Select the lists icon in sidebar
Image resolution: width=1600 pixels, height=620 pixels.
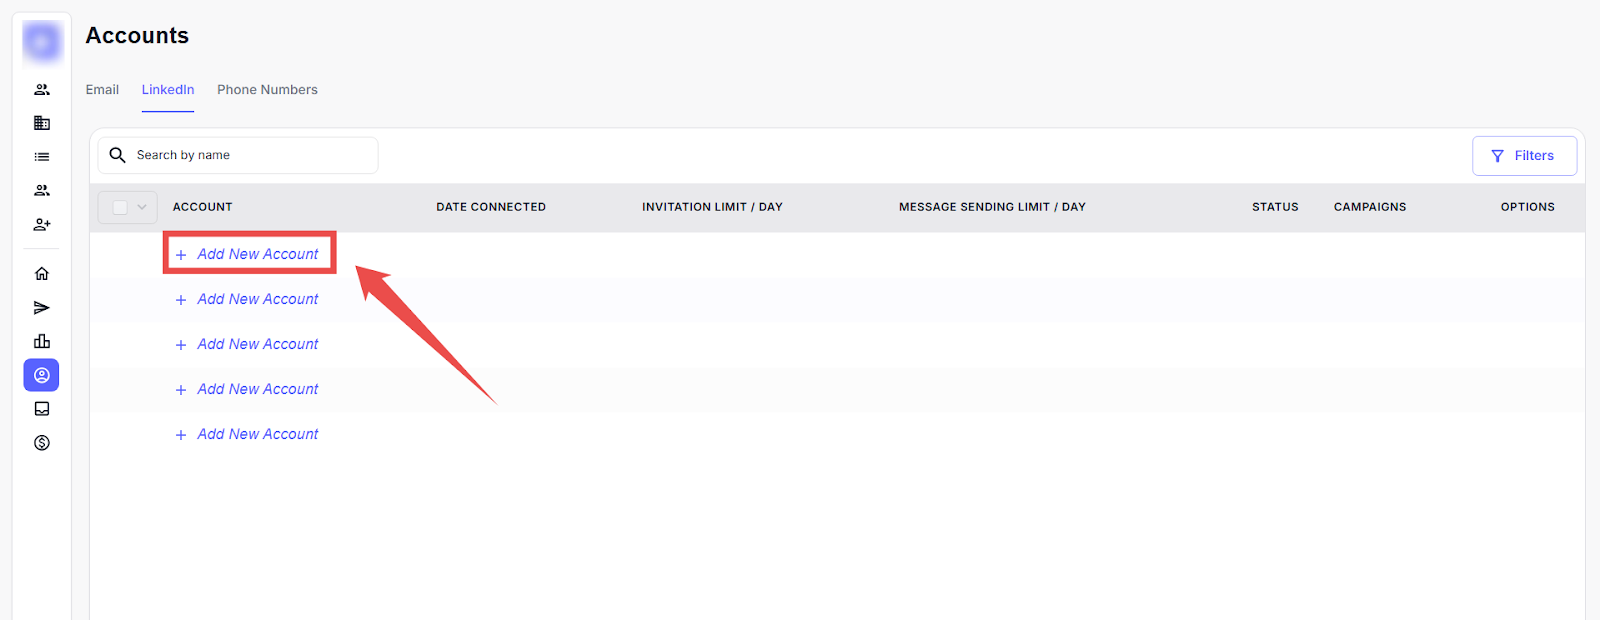click(42, 157)
